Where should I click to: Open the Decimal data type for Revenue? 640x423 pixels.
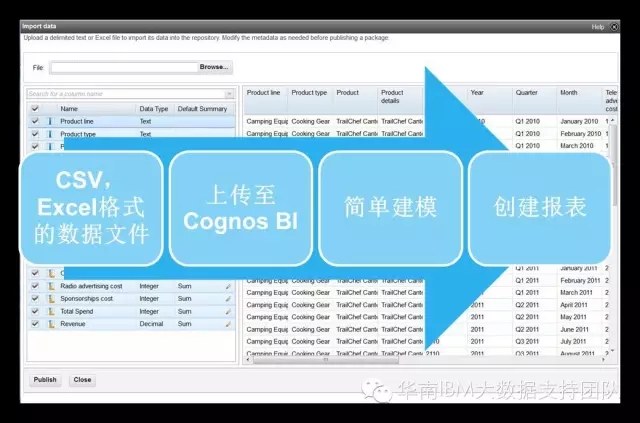(x=151, y=324)
